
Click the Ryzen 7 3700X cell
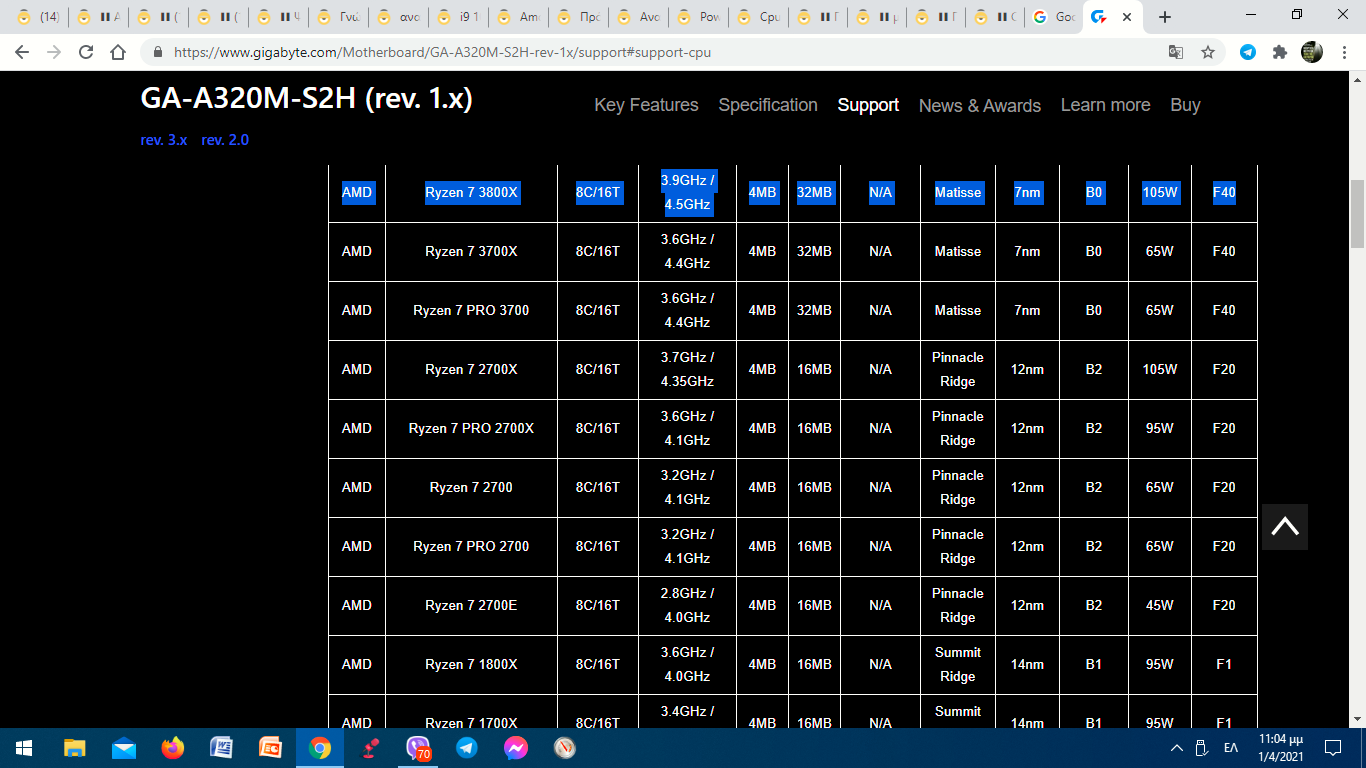[x=471, y=251]
